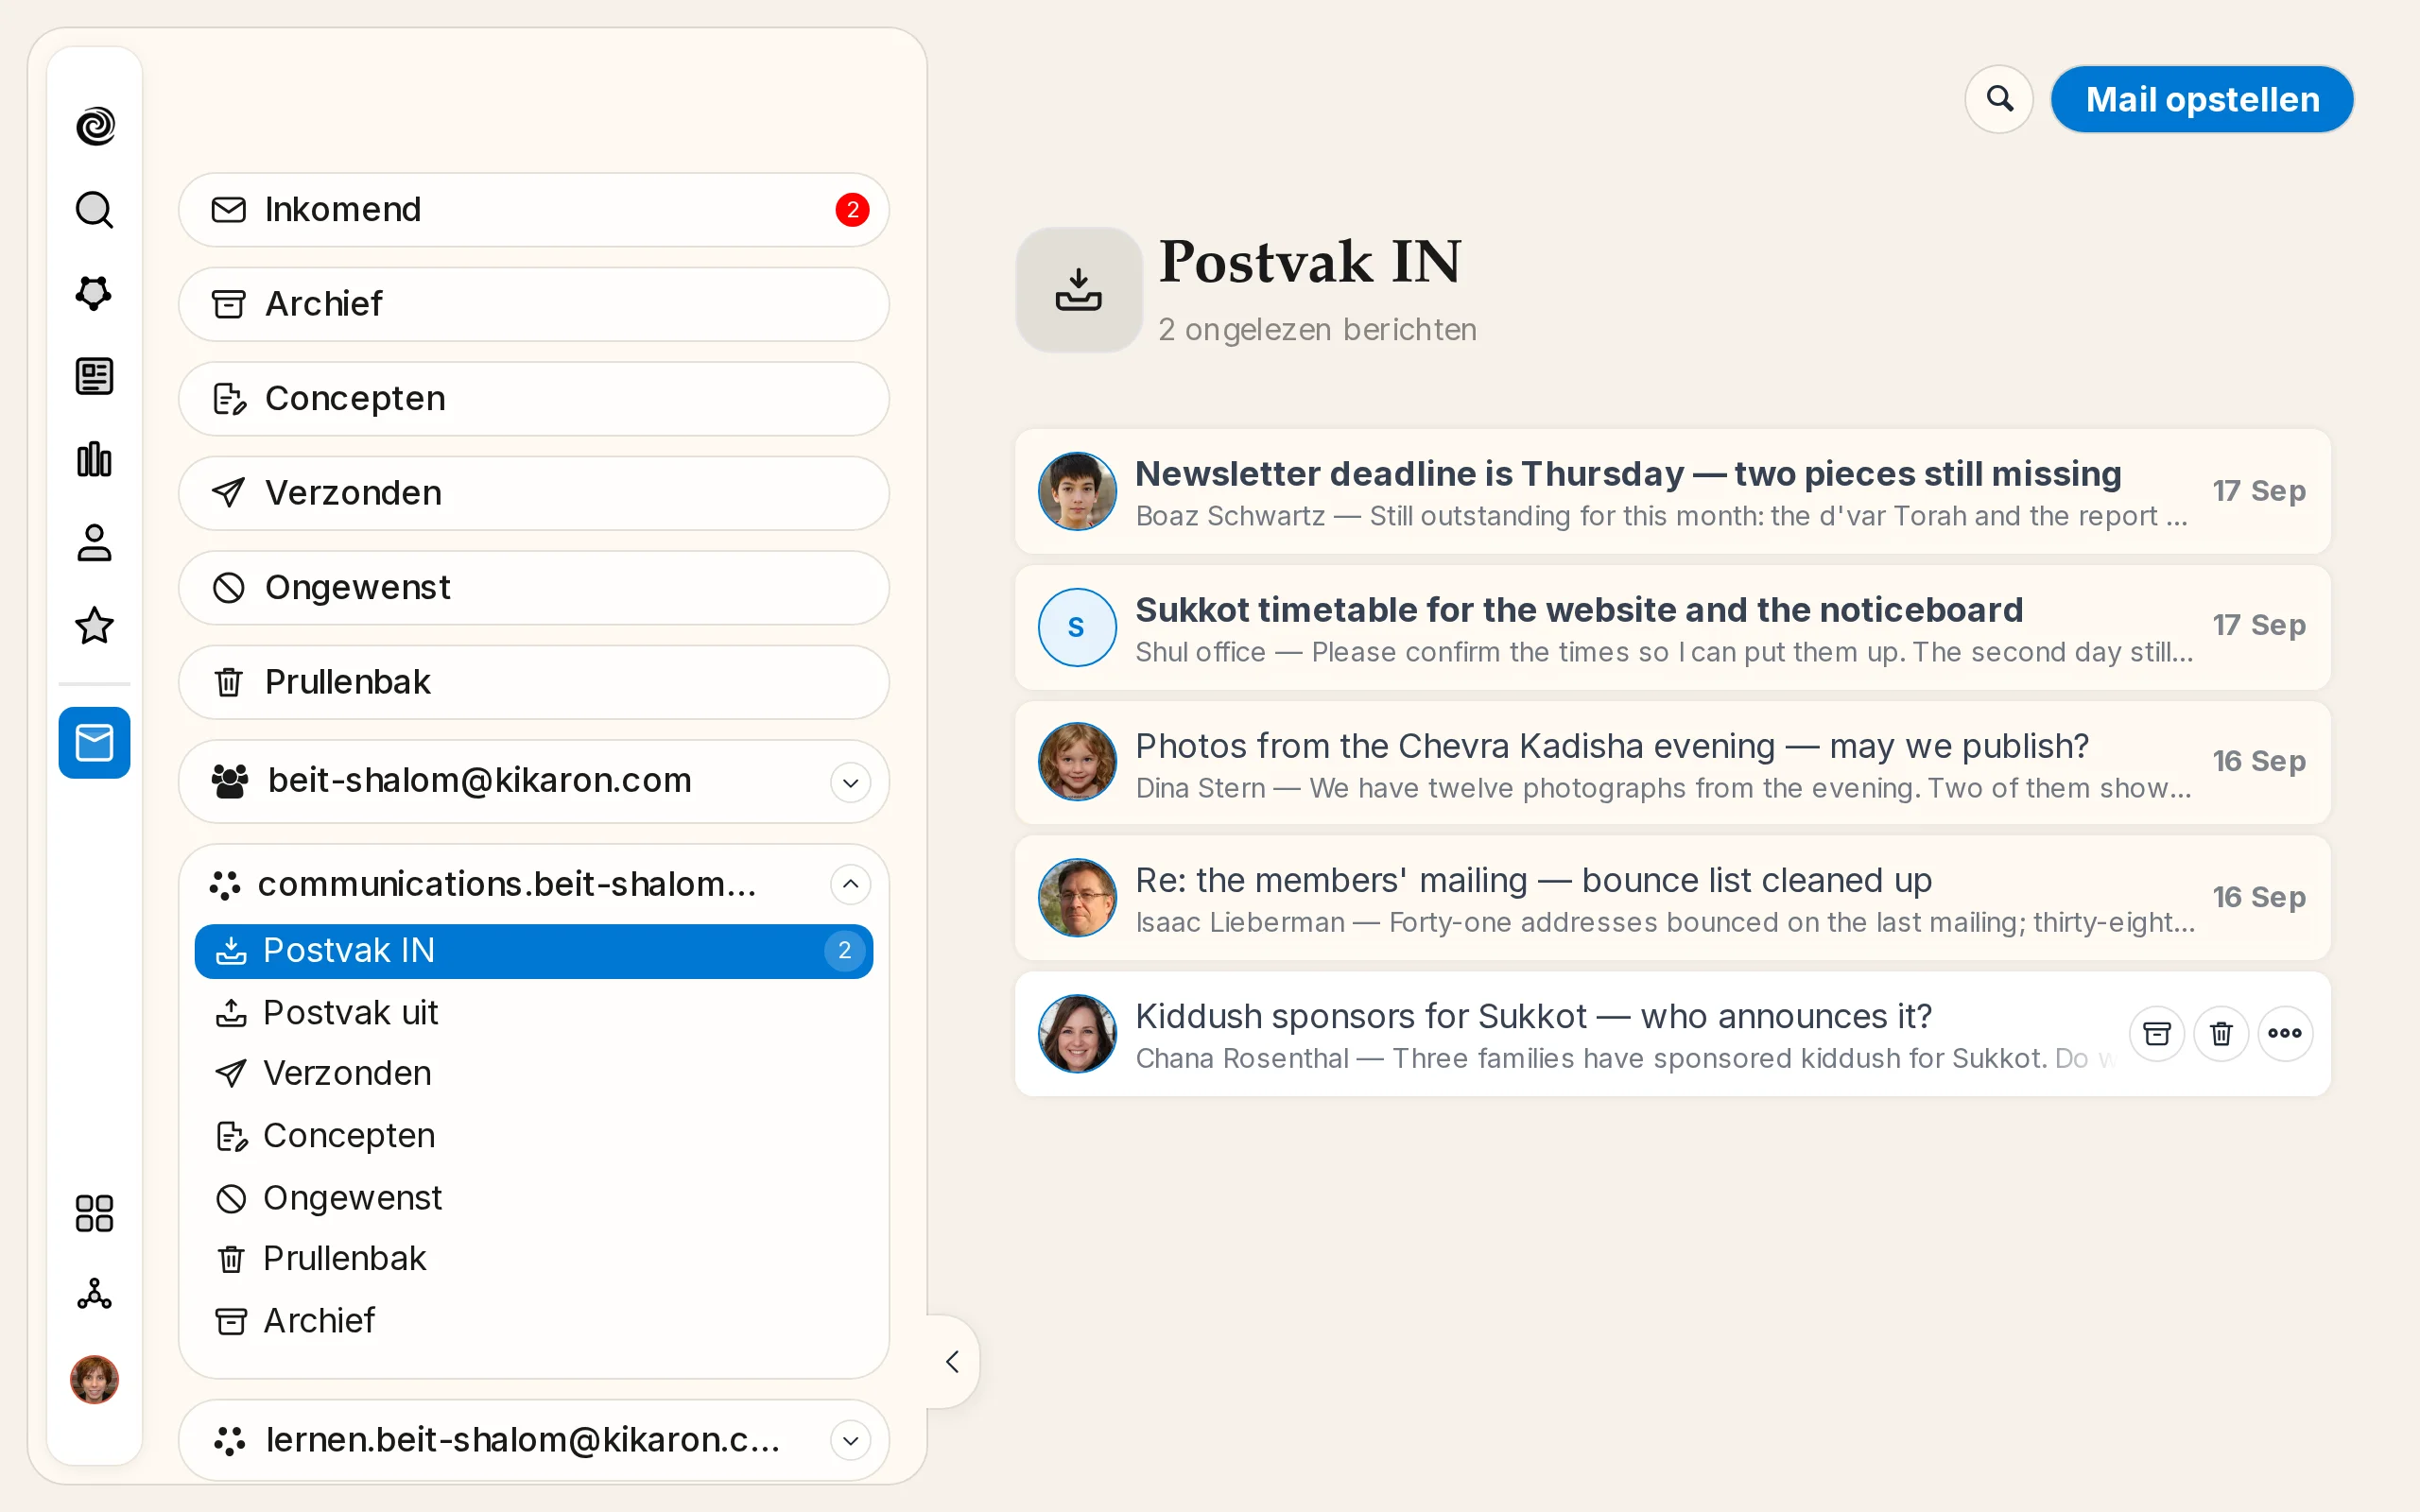Open the top Concepten folder
The image size is (2420, 1512).
tap(534, 399)
